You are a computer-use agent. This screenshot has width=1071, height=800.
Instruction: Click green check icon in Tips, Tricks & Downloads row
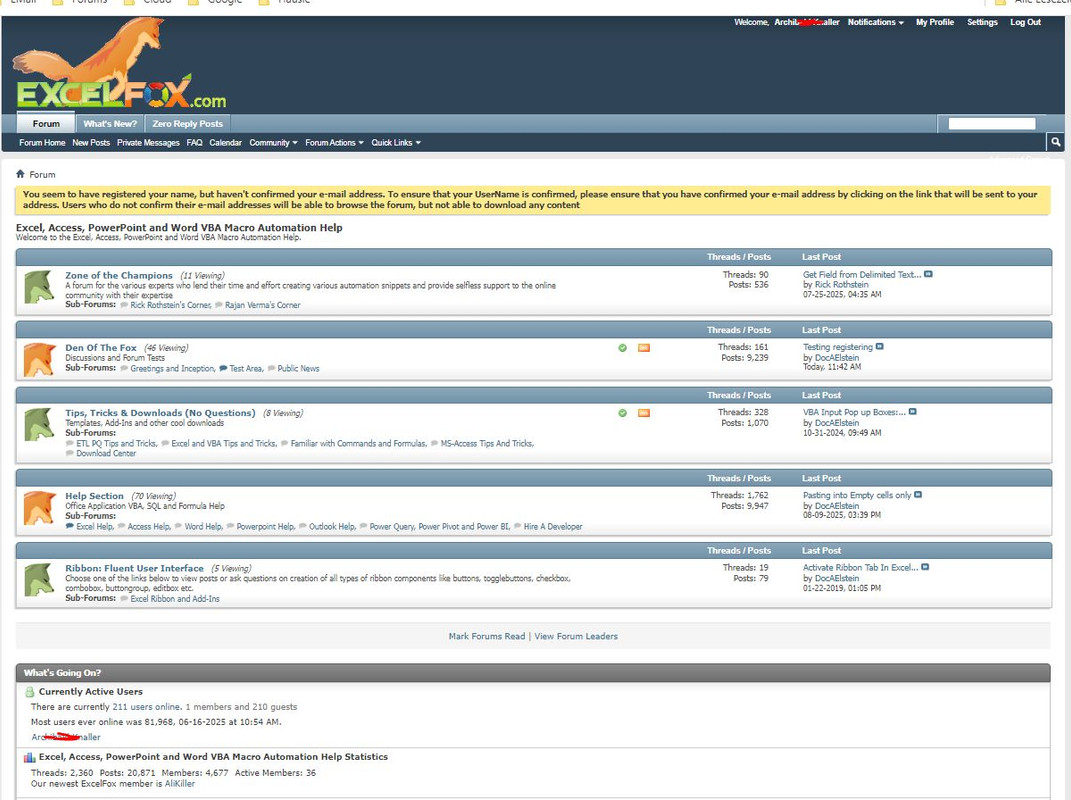(622, 413)
